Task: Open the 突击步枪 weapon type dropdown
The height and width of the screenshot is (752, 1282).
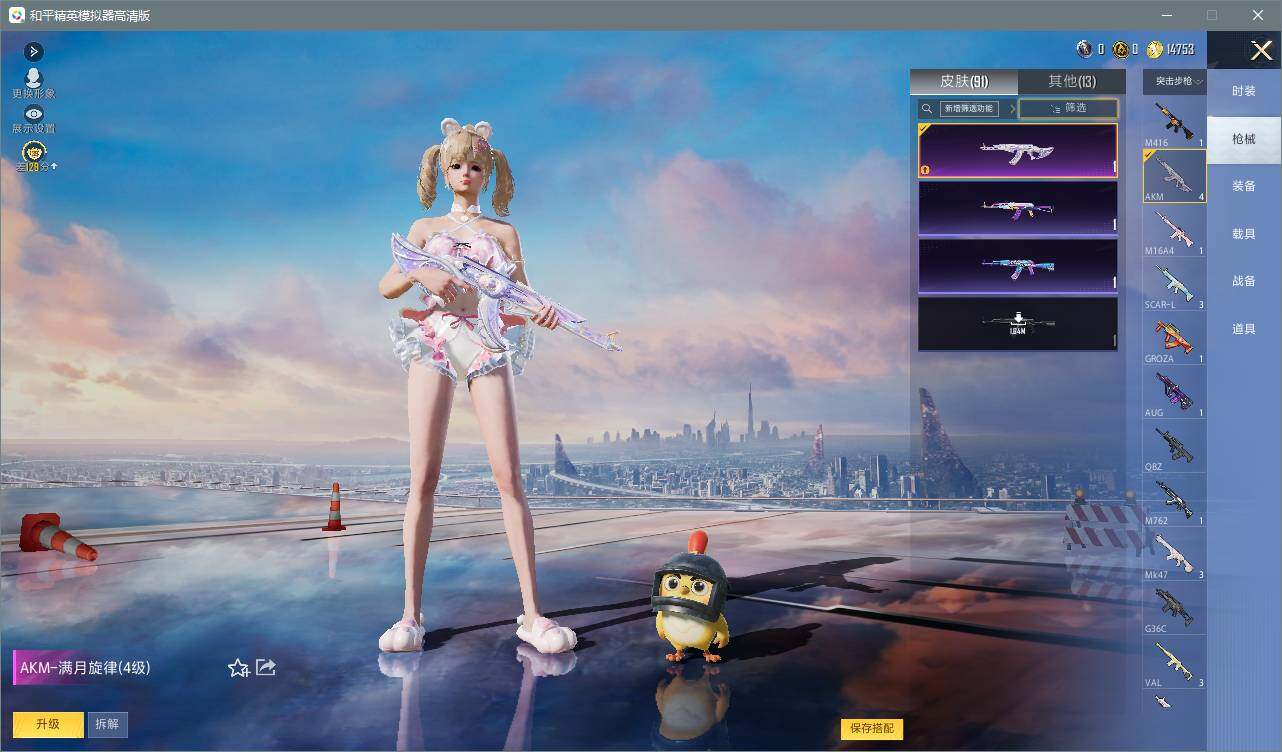Action: (x=1175, y=82)
